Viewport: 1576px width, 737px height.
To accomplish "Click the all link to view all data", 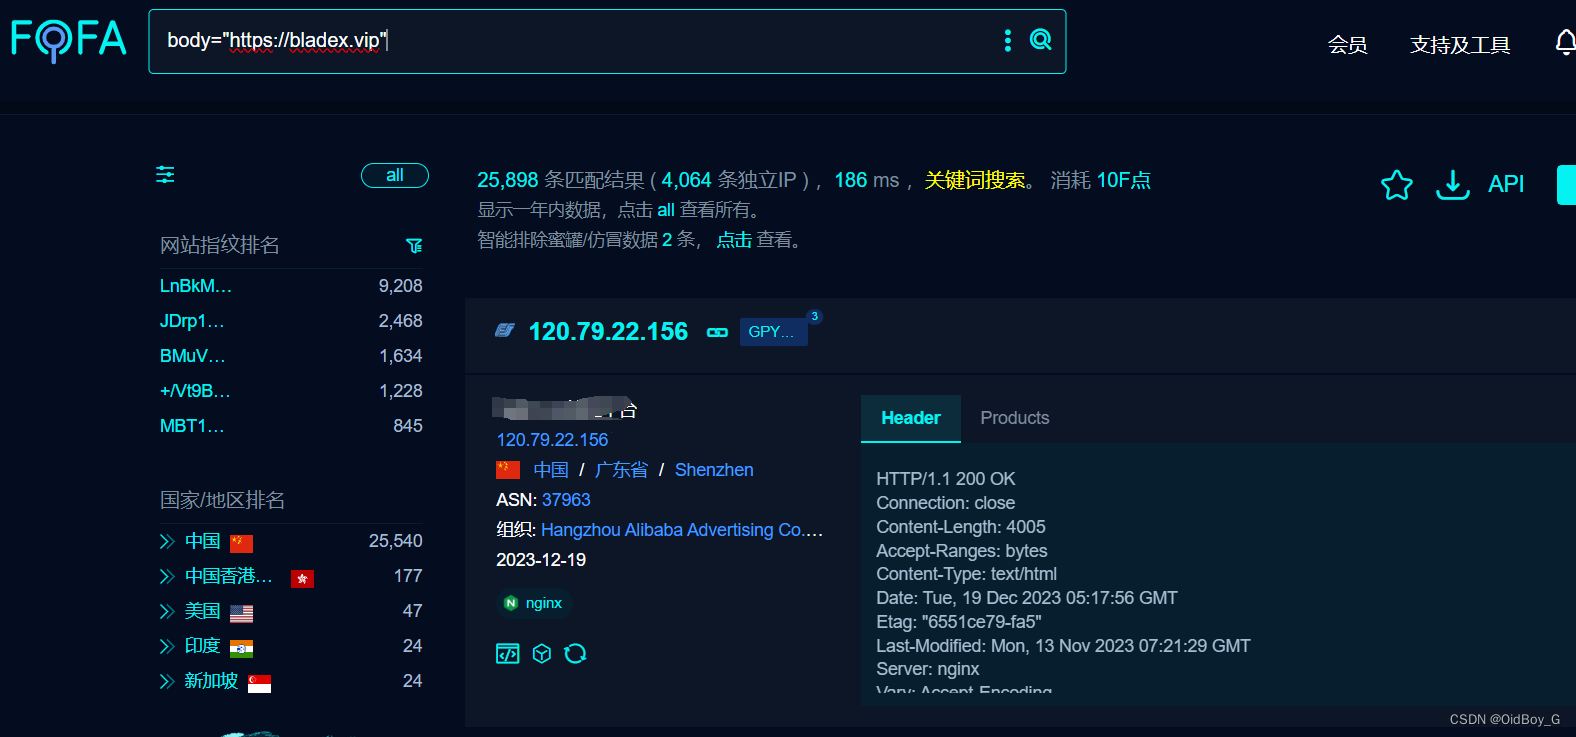I will coord(666,210).
